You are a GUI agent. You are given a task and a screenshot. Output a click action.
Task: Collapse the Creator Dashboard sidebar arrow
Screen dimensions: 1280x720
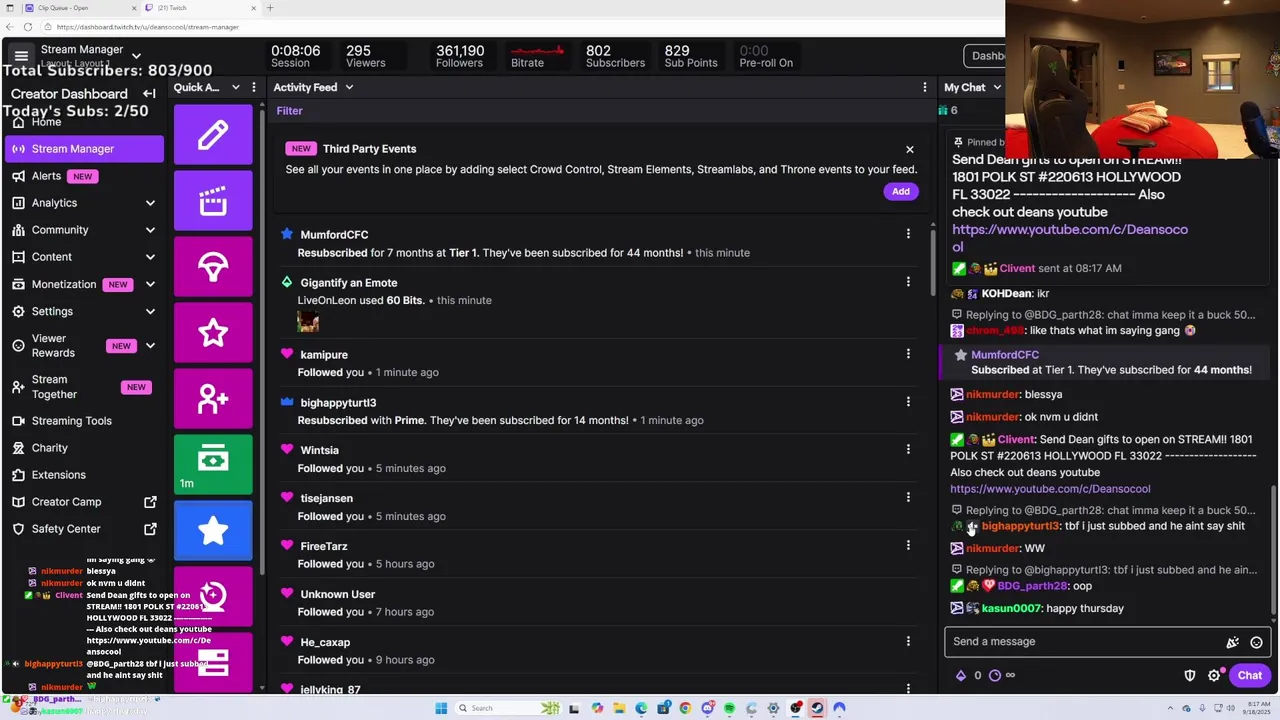coord(149,94)
